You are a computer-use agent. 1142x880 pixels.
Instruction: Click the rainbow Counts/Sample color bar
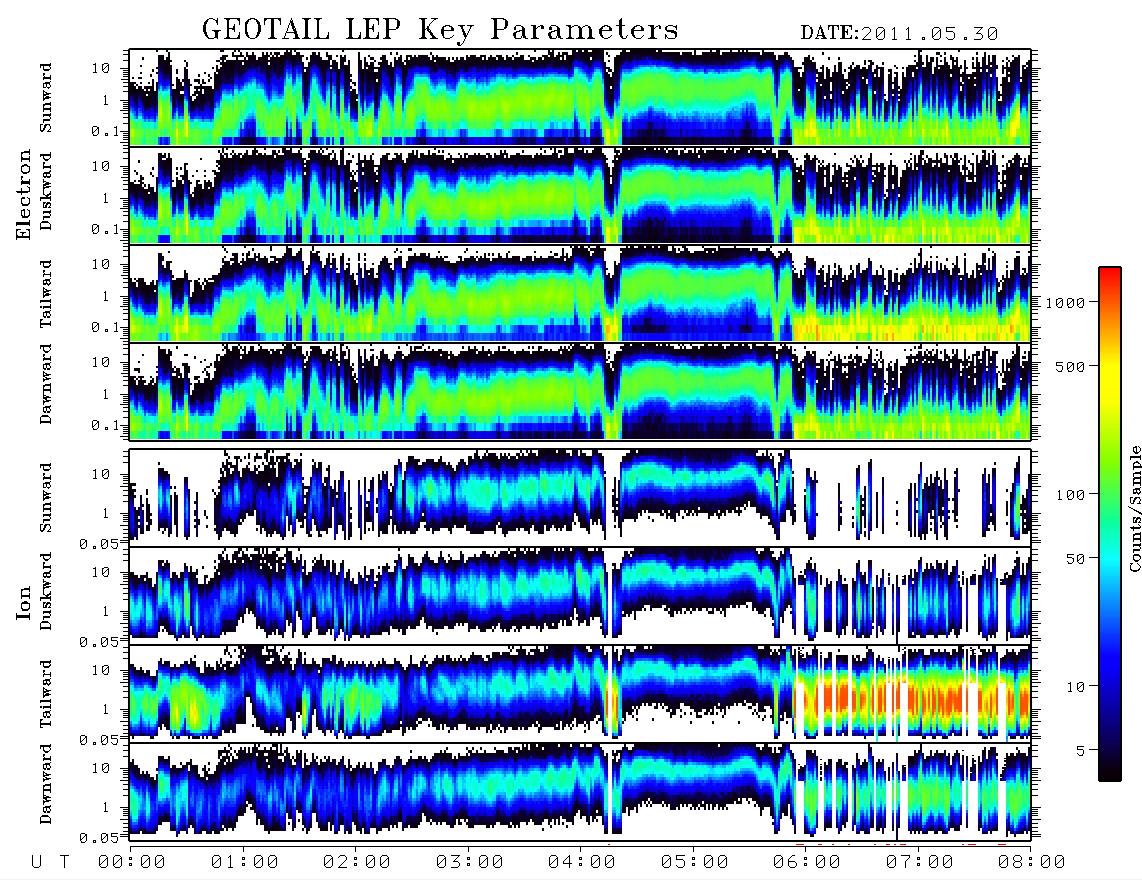(1109, 524)
